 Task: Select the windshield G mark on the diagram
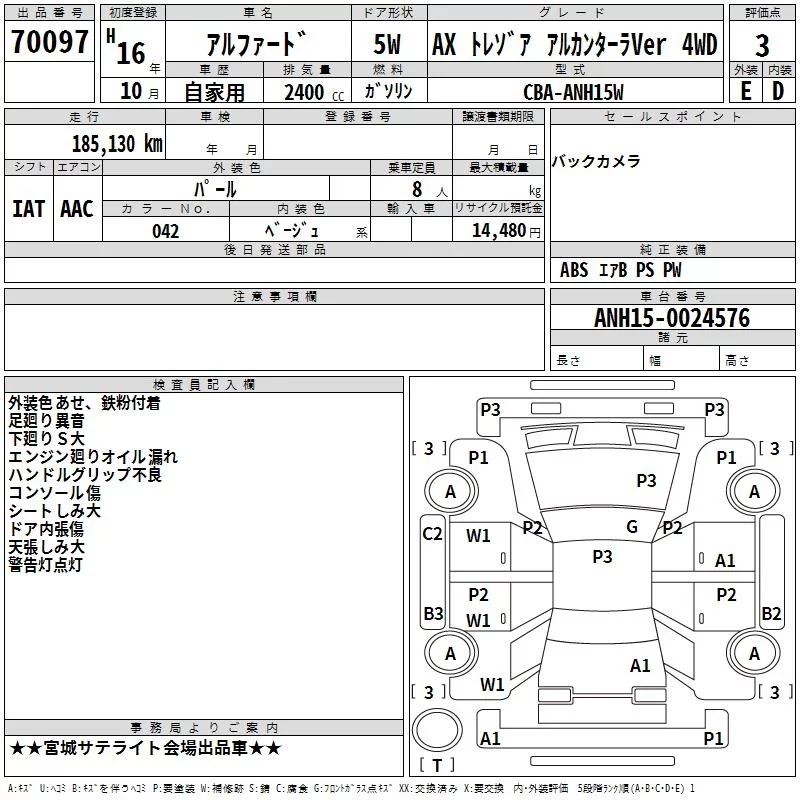pos(632,526)
